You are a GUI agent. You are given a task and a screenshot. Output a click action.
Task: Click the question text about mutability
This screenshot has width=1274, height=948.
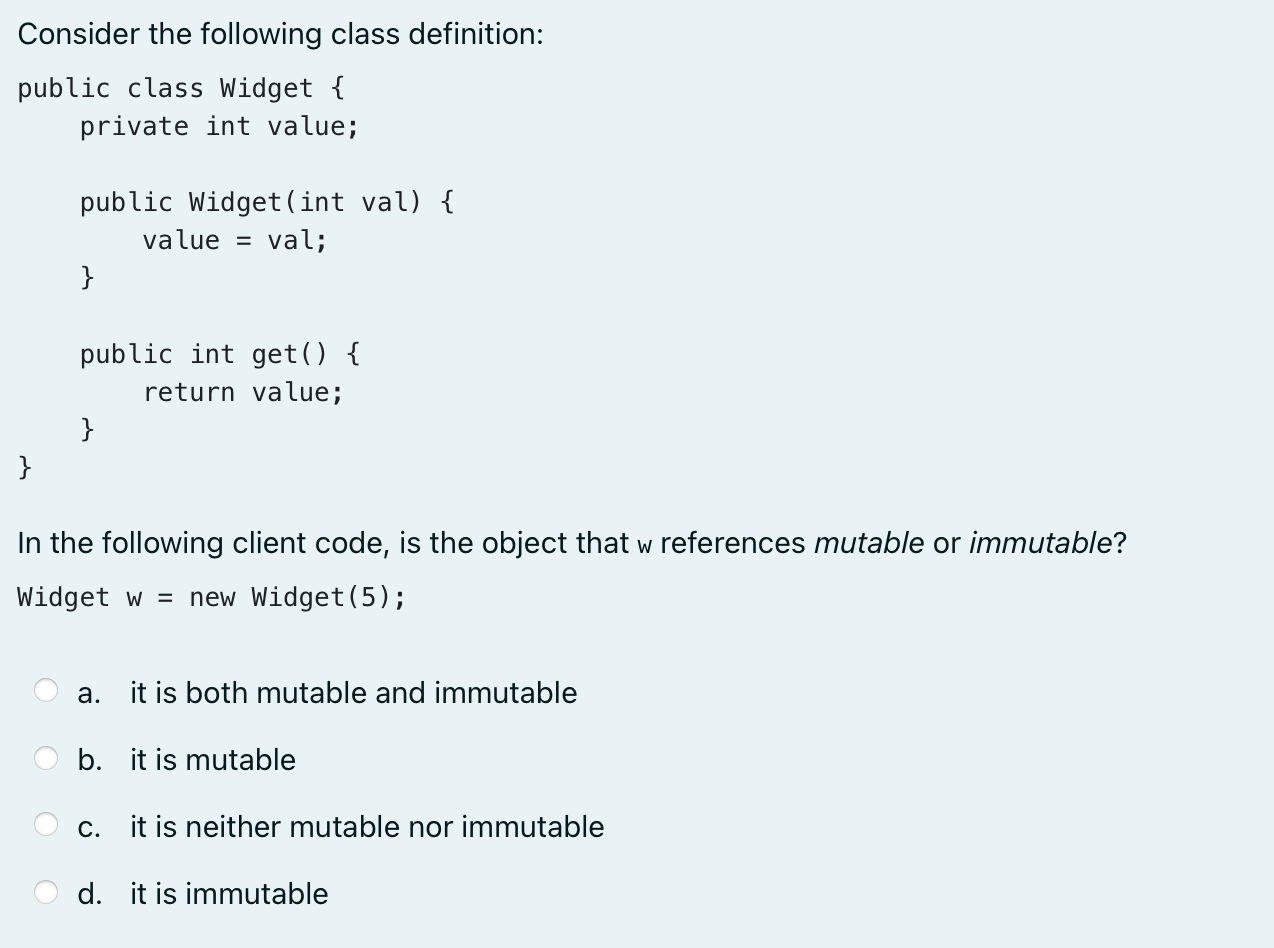(x=571, y=543)
